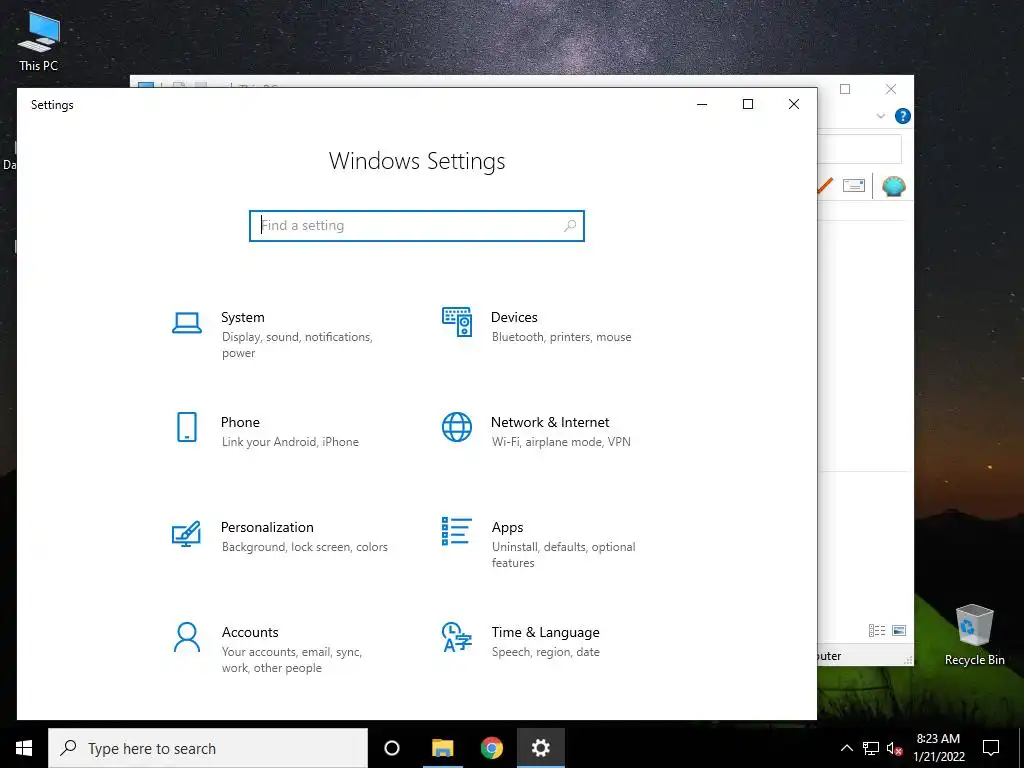Click 'Link your Android, iPhone' text
Image resolution: width=1024 pixels, height=768 pixels.
(290, 442)
